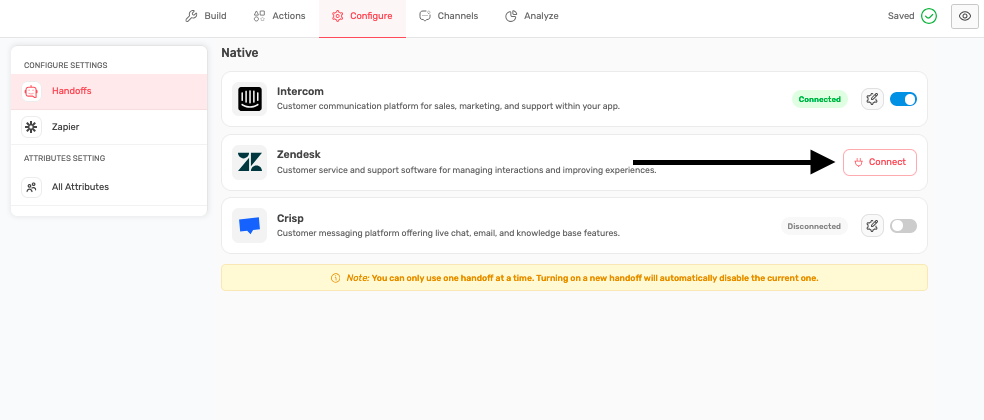Screen dimensions: 984x420
Task: Open All Attributes in the sidebar
Action: pos(109,187)
